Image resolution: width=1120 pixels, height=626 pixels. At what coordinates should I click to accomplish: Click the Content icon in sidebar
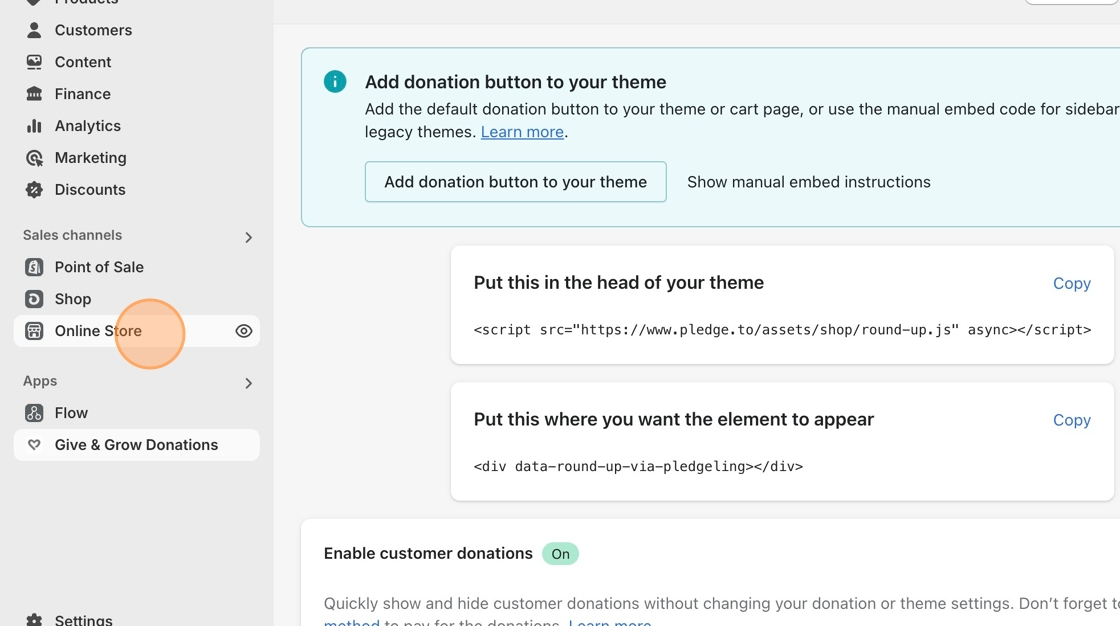coord(34,62)
